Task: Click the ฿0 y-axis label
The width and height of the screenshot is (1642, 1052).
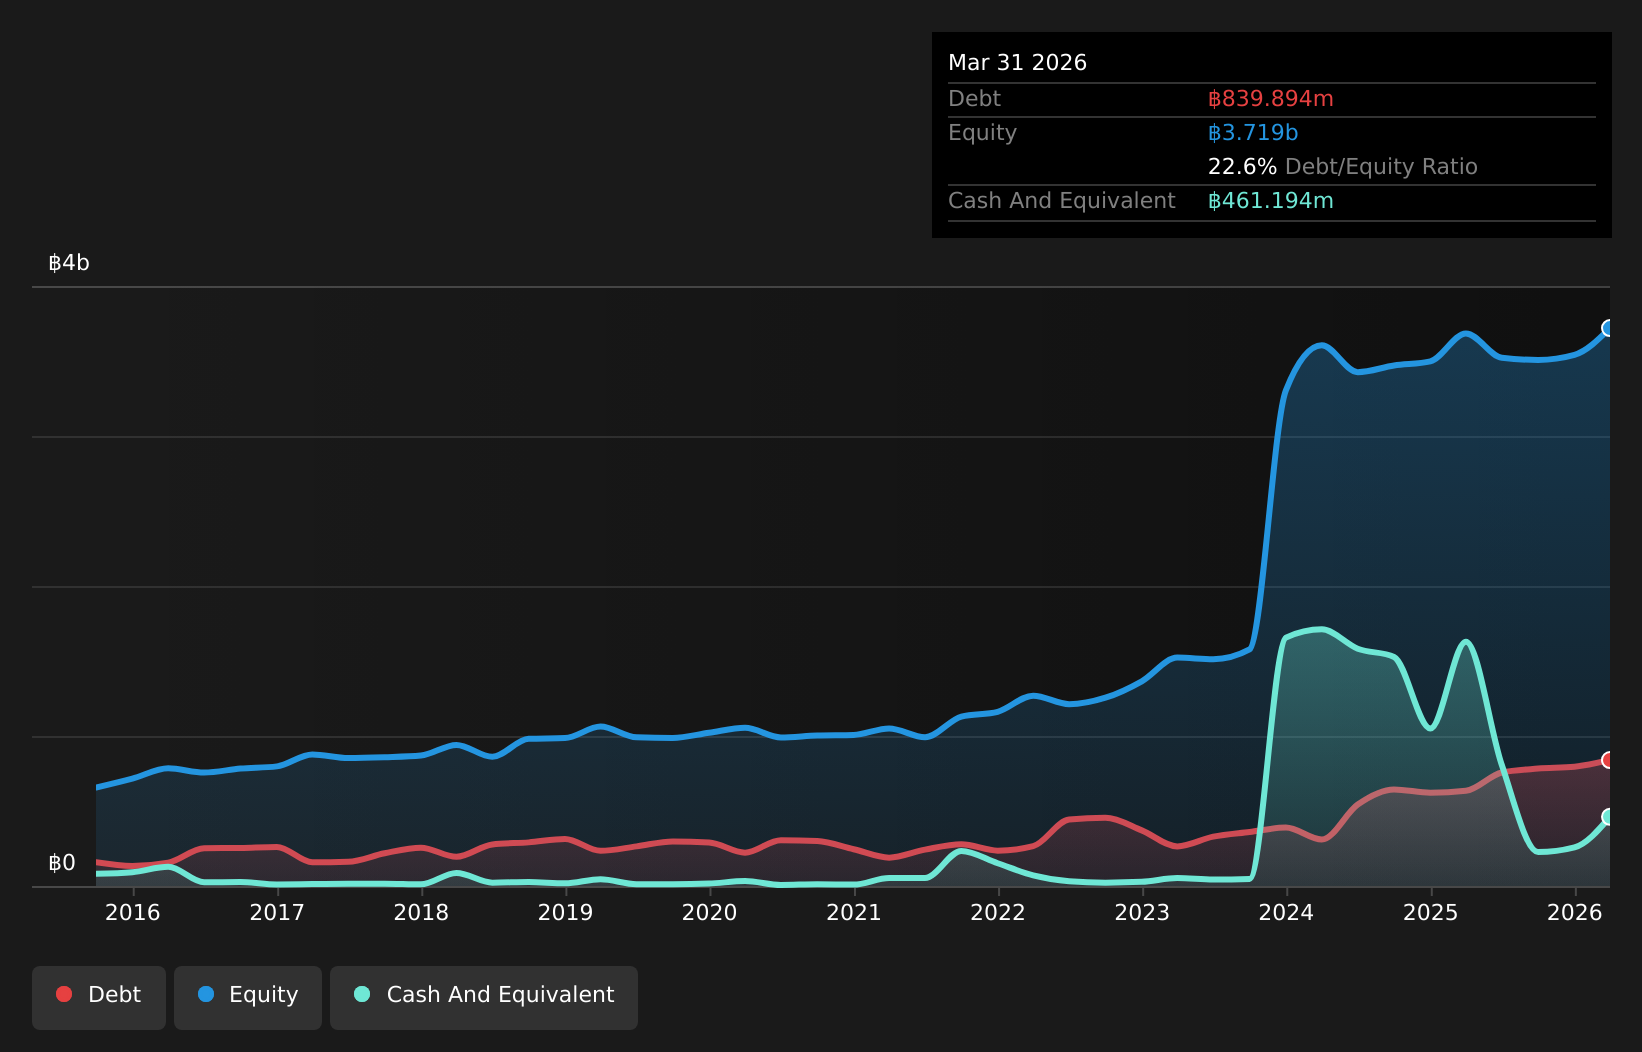Action: coord(62,863)
